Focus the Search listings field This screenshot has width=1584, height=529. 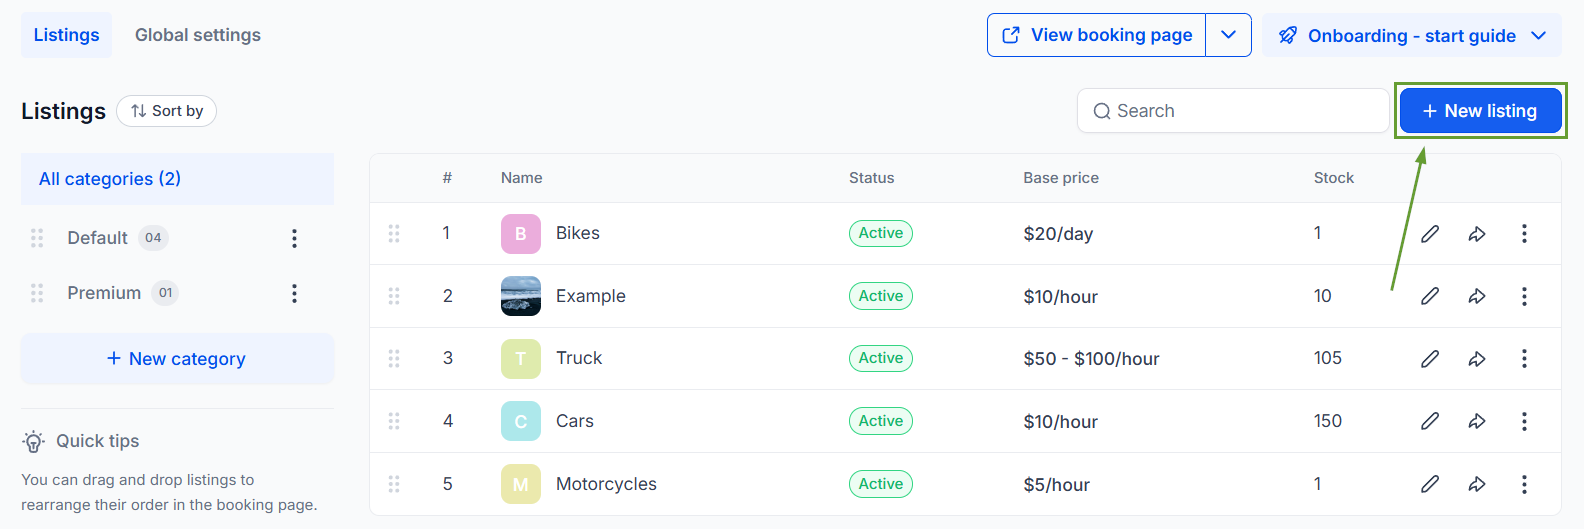(1233, 111)
